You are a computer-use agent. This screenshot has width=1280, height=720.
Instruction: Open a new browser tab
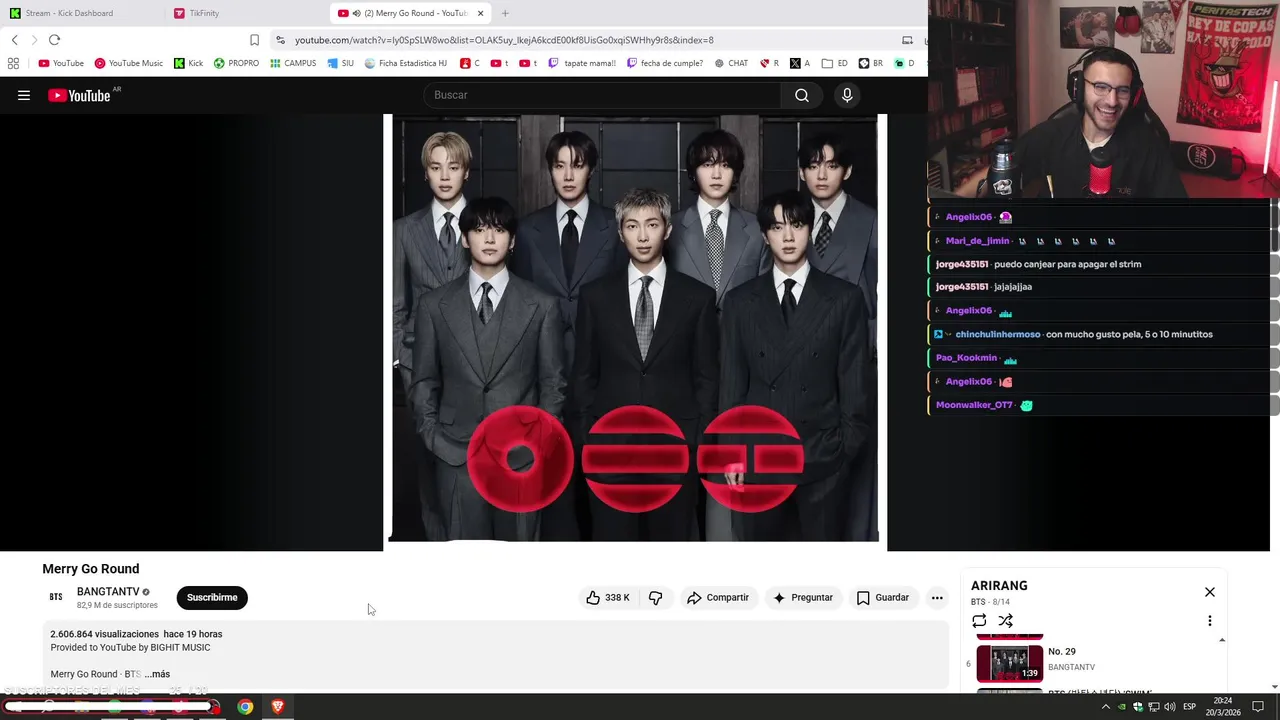click(505, 13)
